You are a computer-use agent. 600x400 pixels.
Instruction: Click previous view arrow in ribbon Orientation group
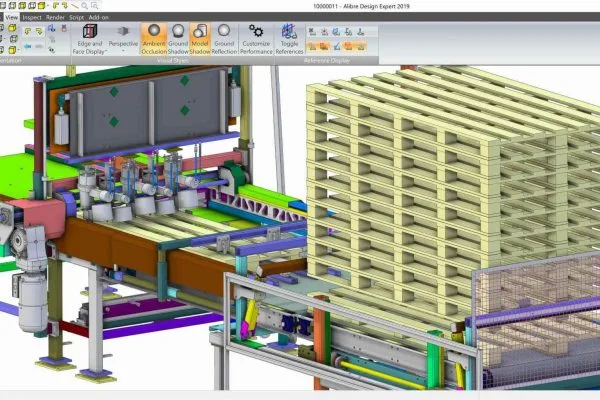tap(28, 32)
